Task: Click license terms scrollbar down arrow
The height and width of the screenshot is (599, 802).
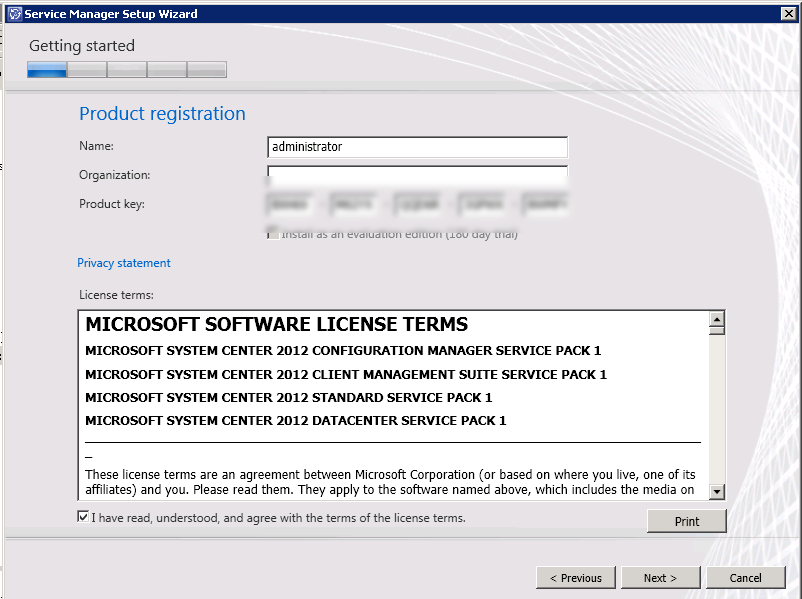Action: pyautogui.click(x=717, y=492)
